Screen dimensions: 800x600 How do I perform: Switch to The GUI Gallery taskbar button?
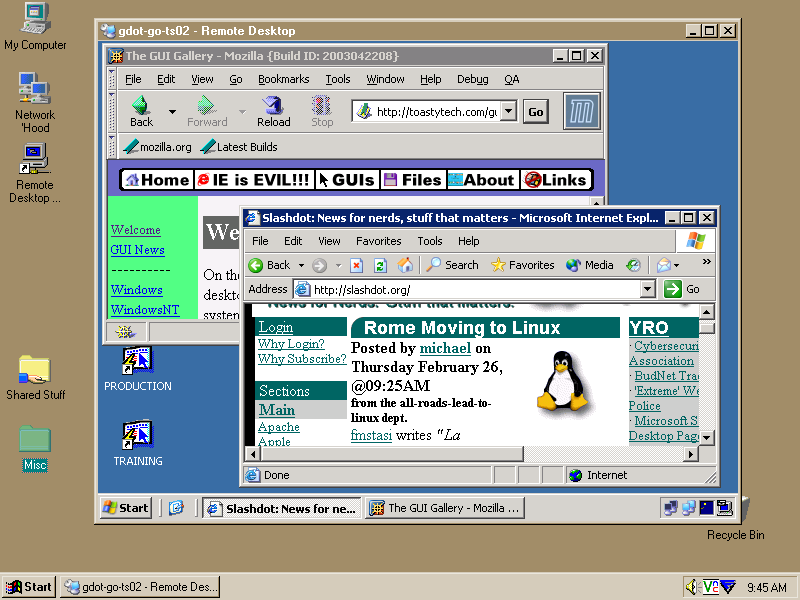pos(445,508)
